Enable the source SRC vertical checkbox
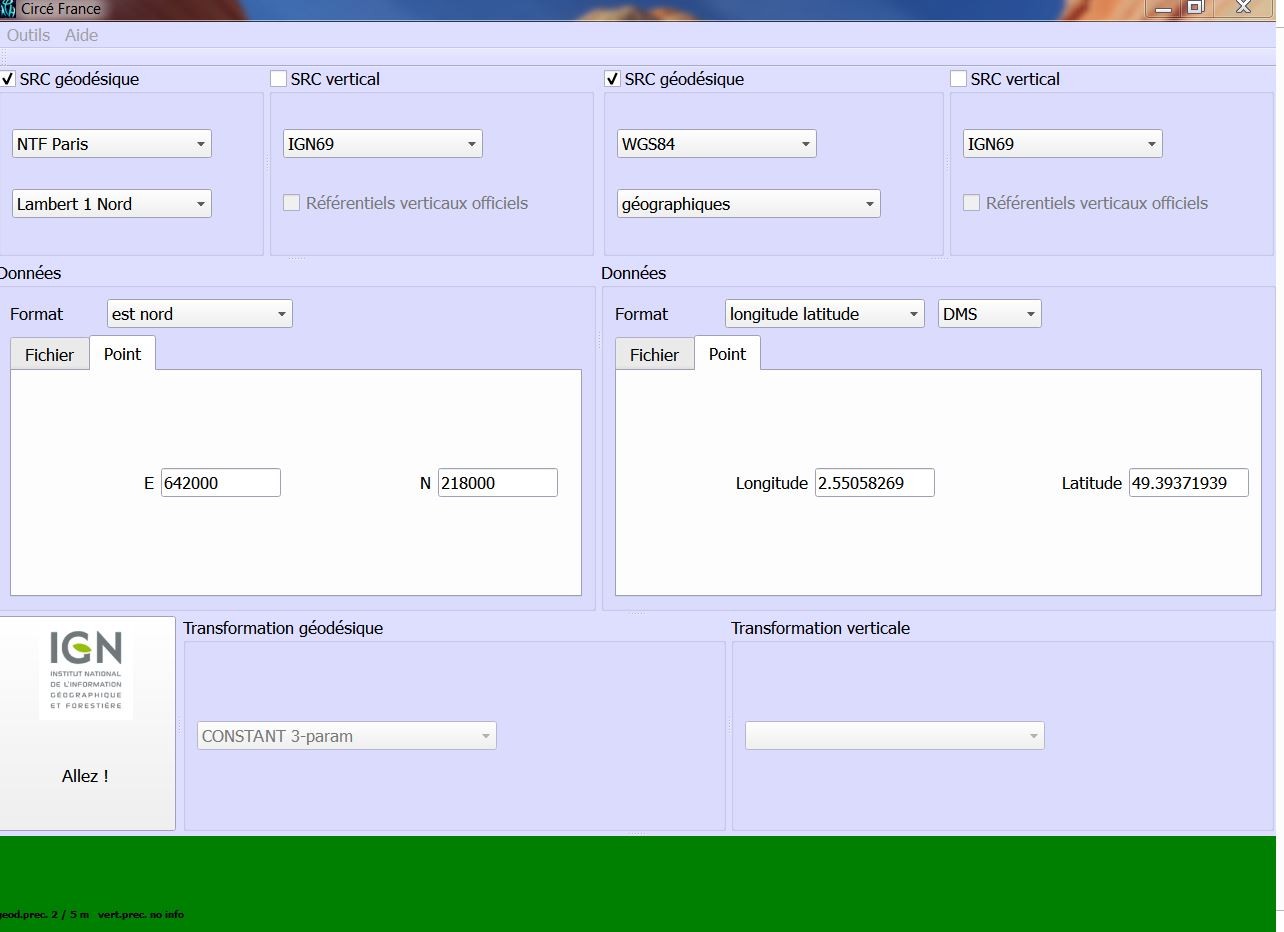The image size is (1284, 932). pos(279,79)
